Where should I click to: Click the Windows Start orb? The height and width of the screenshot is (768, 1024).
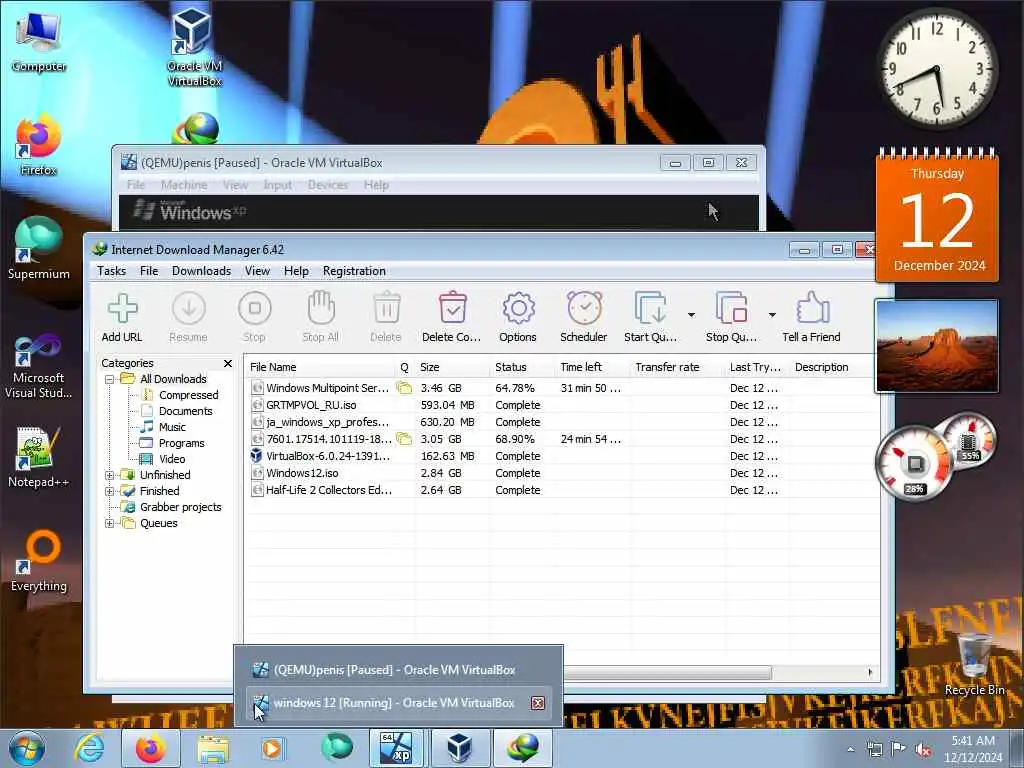27,748
